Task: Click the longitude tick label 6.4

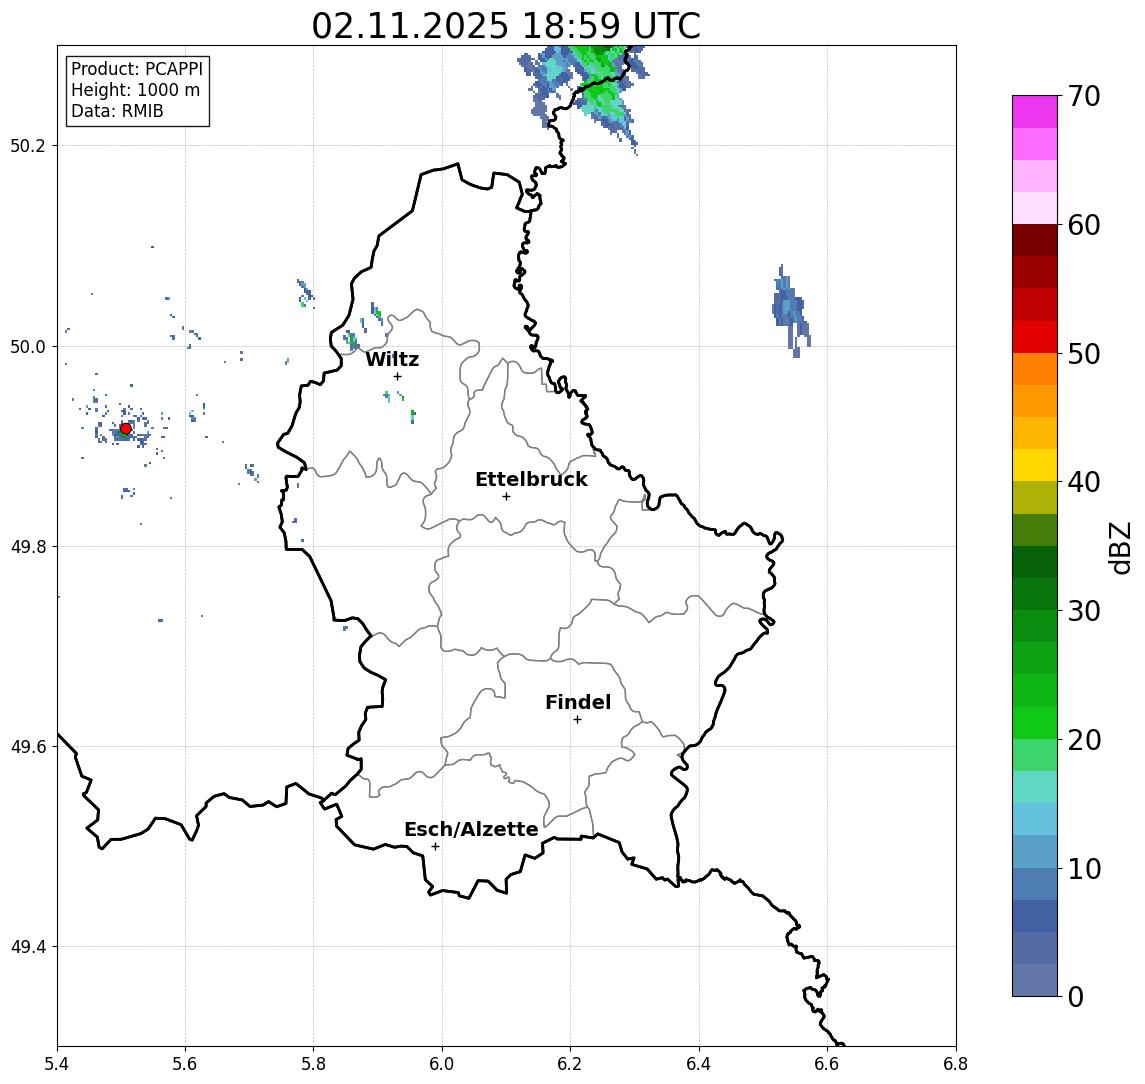Action: (x=699, y=1064)
